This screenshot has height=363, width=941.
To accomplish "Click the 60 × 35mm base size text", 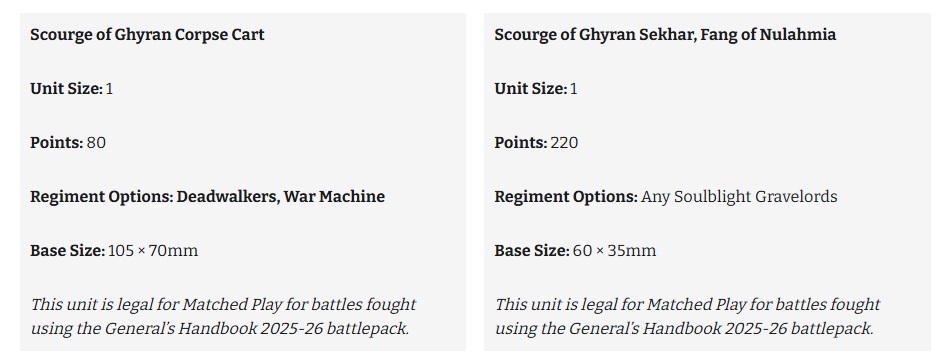I will pos(614,251).
